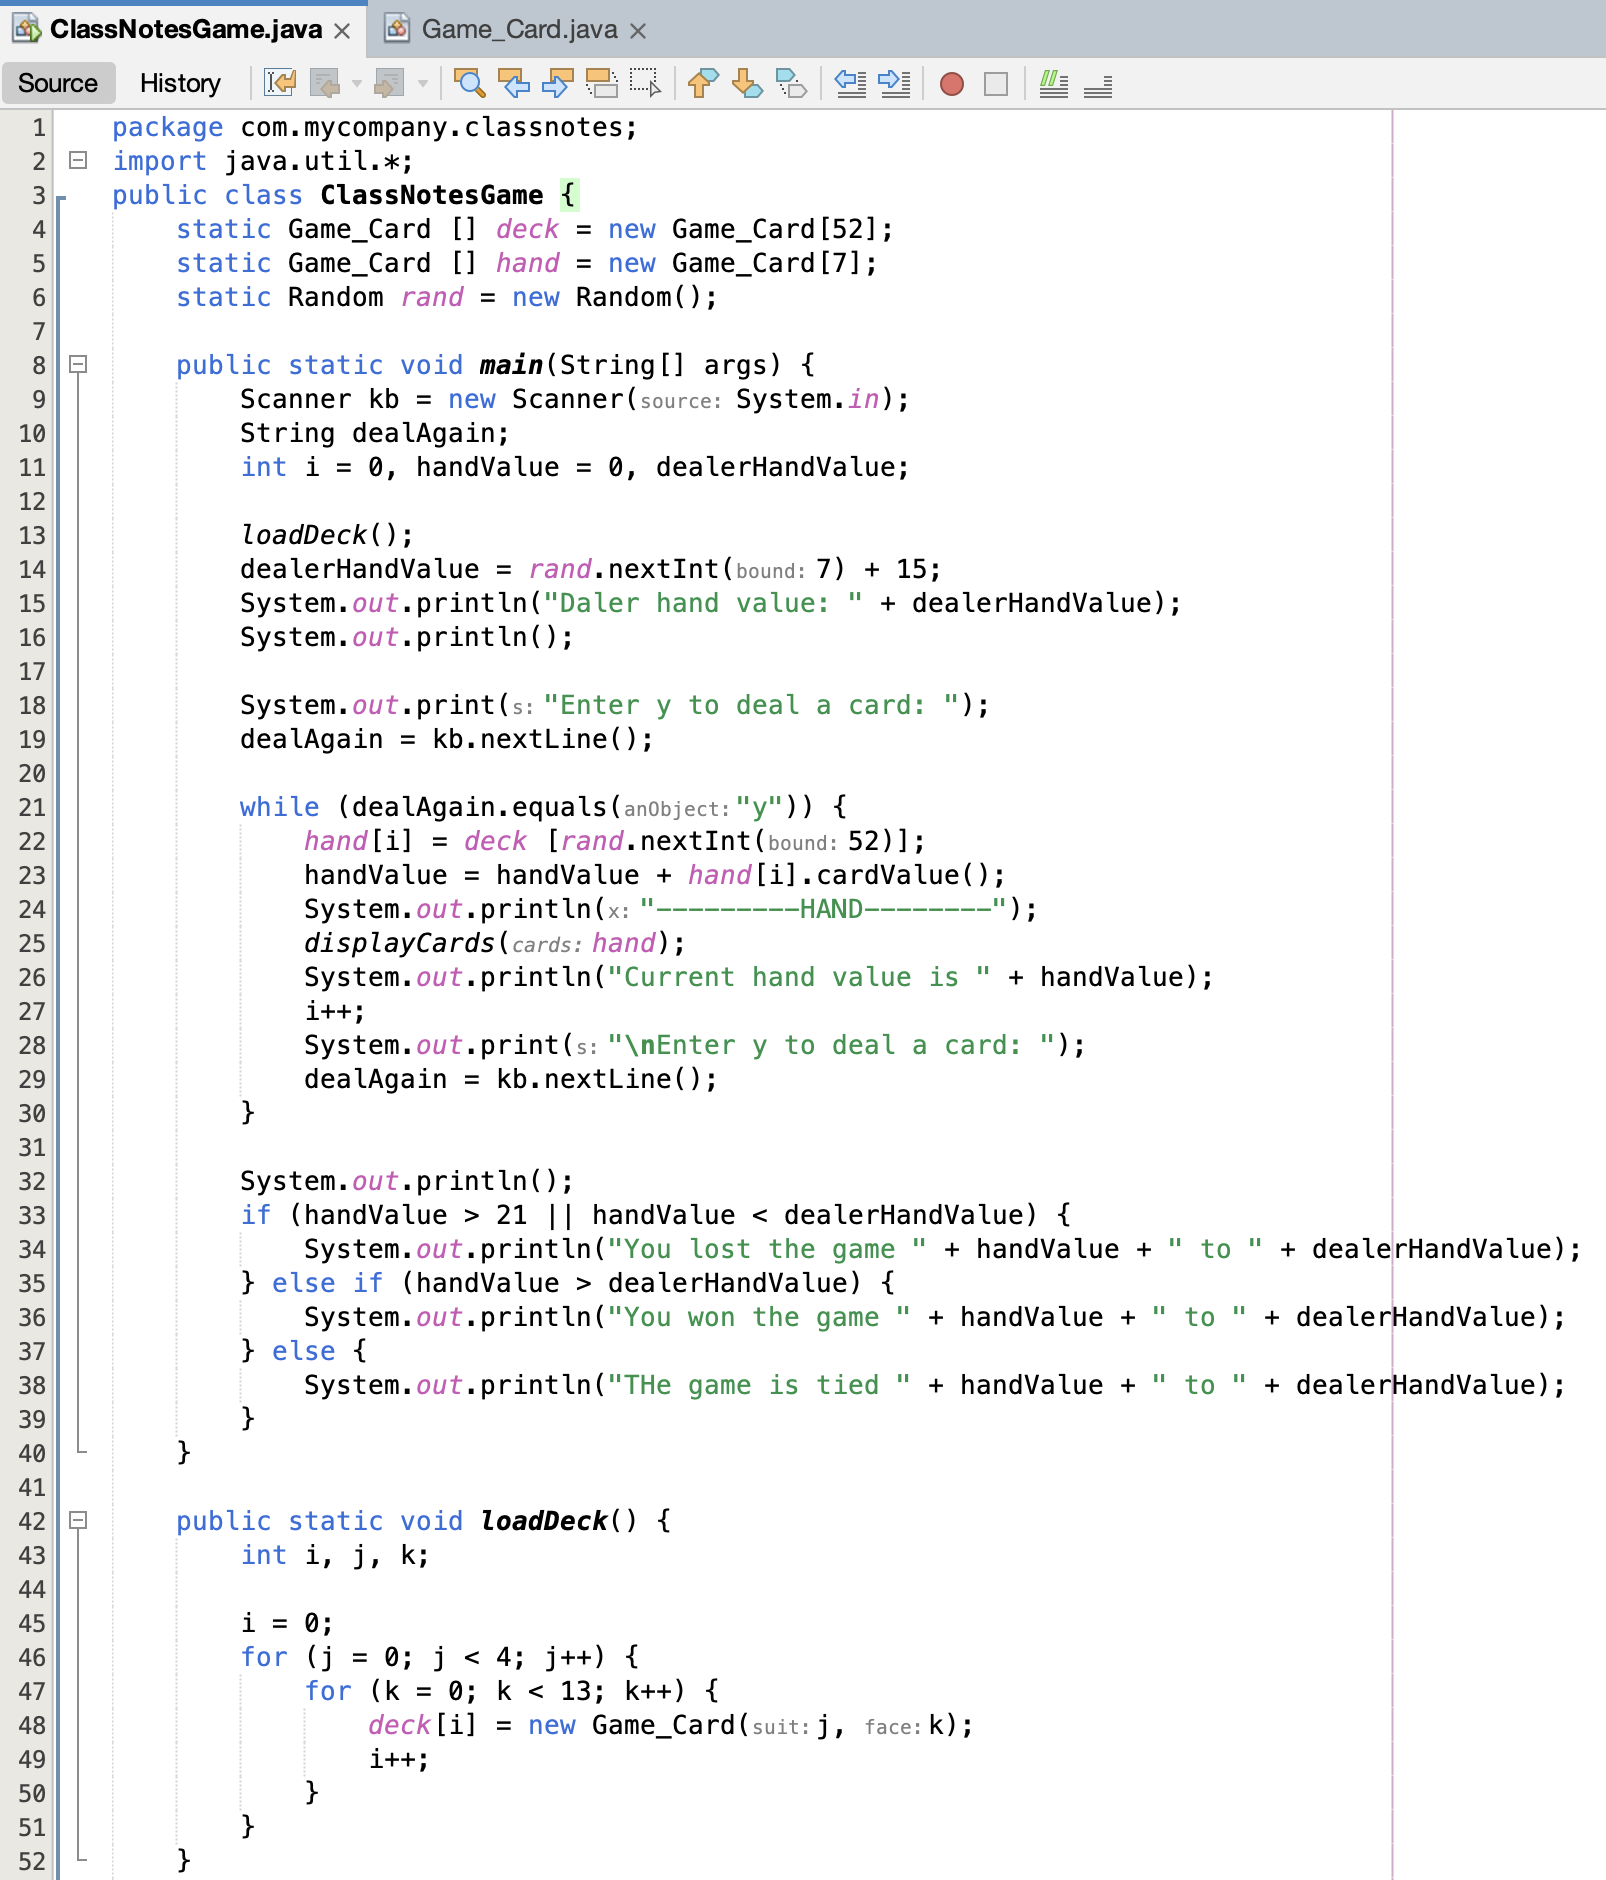Open the History view
1606x1880 pixels.
(180, 83)
